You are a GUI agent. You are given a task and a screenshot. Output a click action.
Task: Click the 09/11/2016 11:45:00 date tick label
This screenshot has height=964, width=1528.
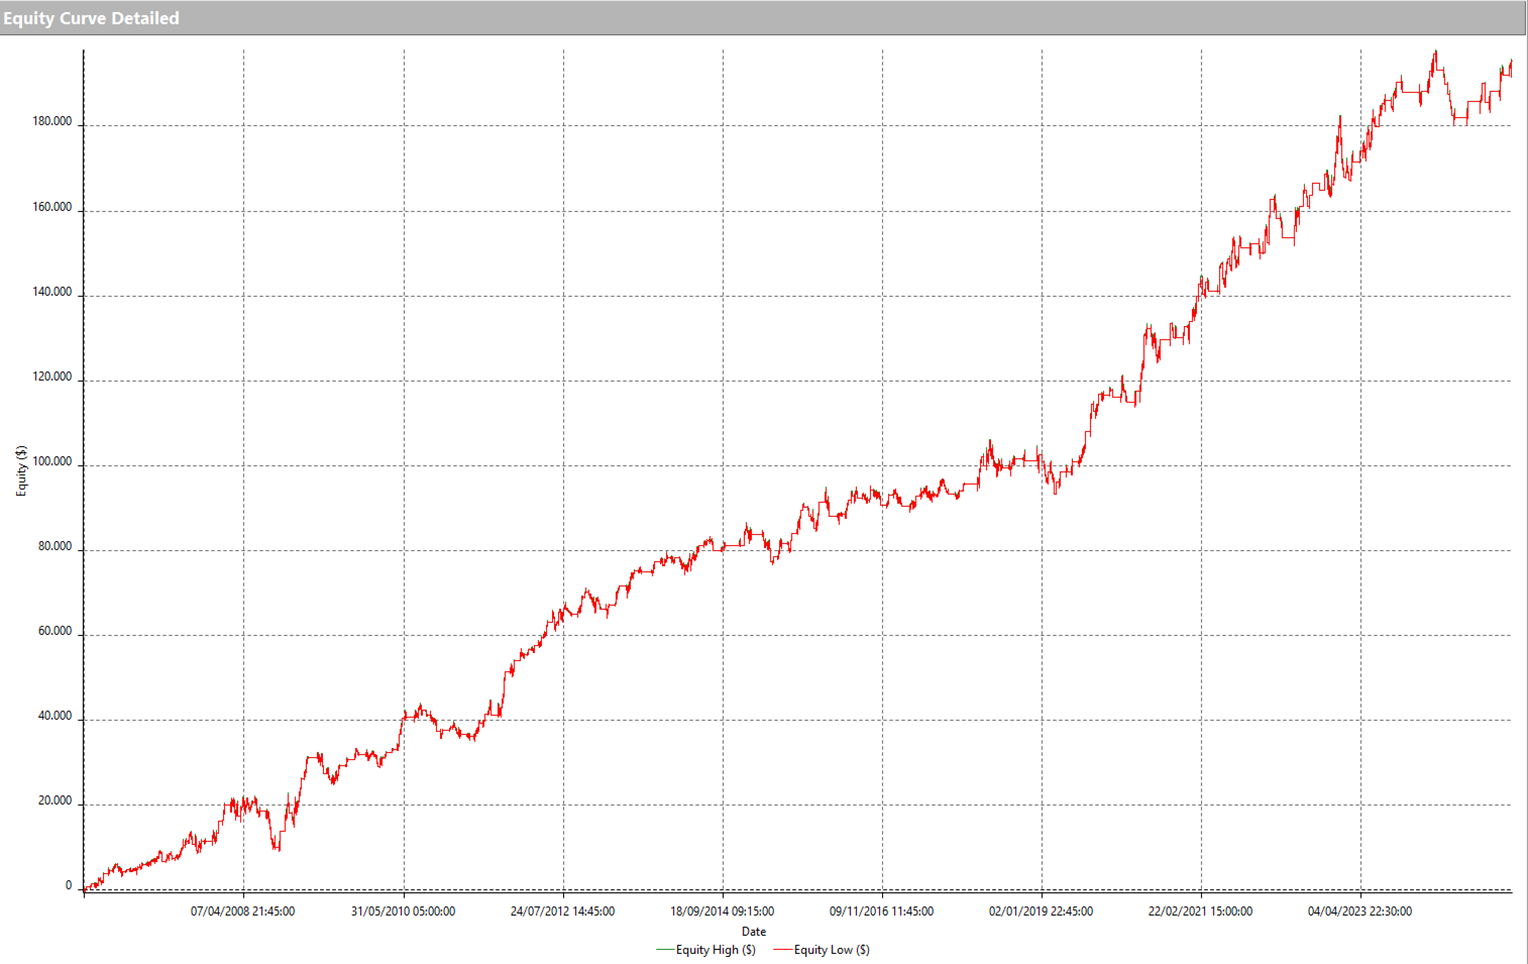tap(883, 911)
